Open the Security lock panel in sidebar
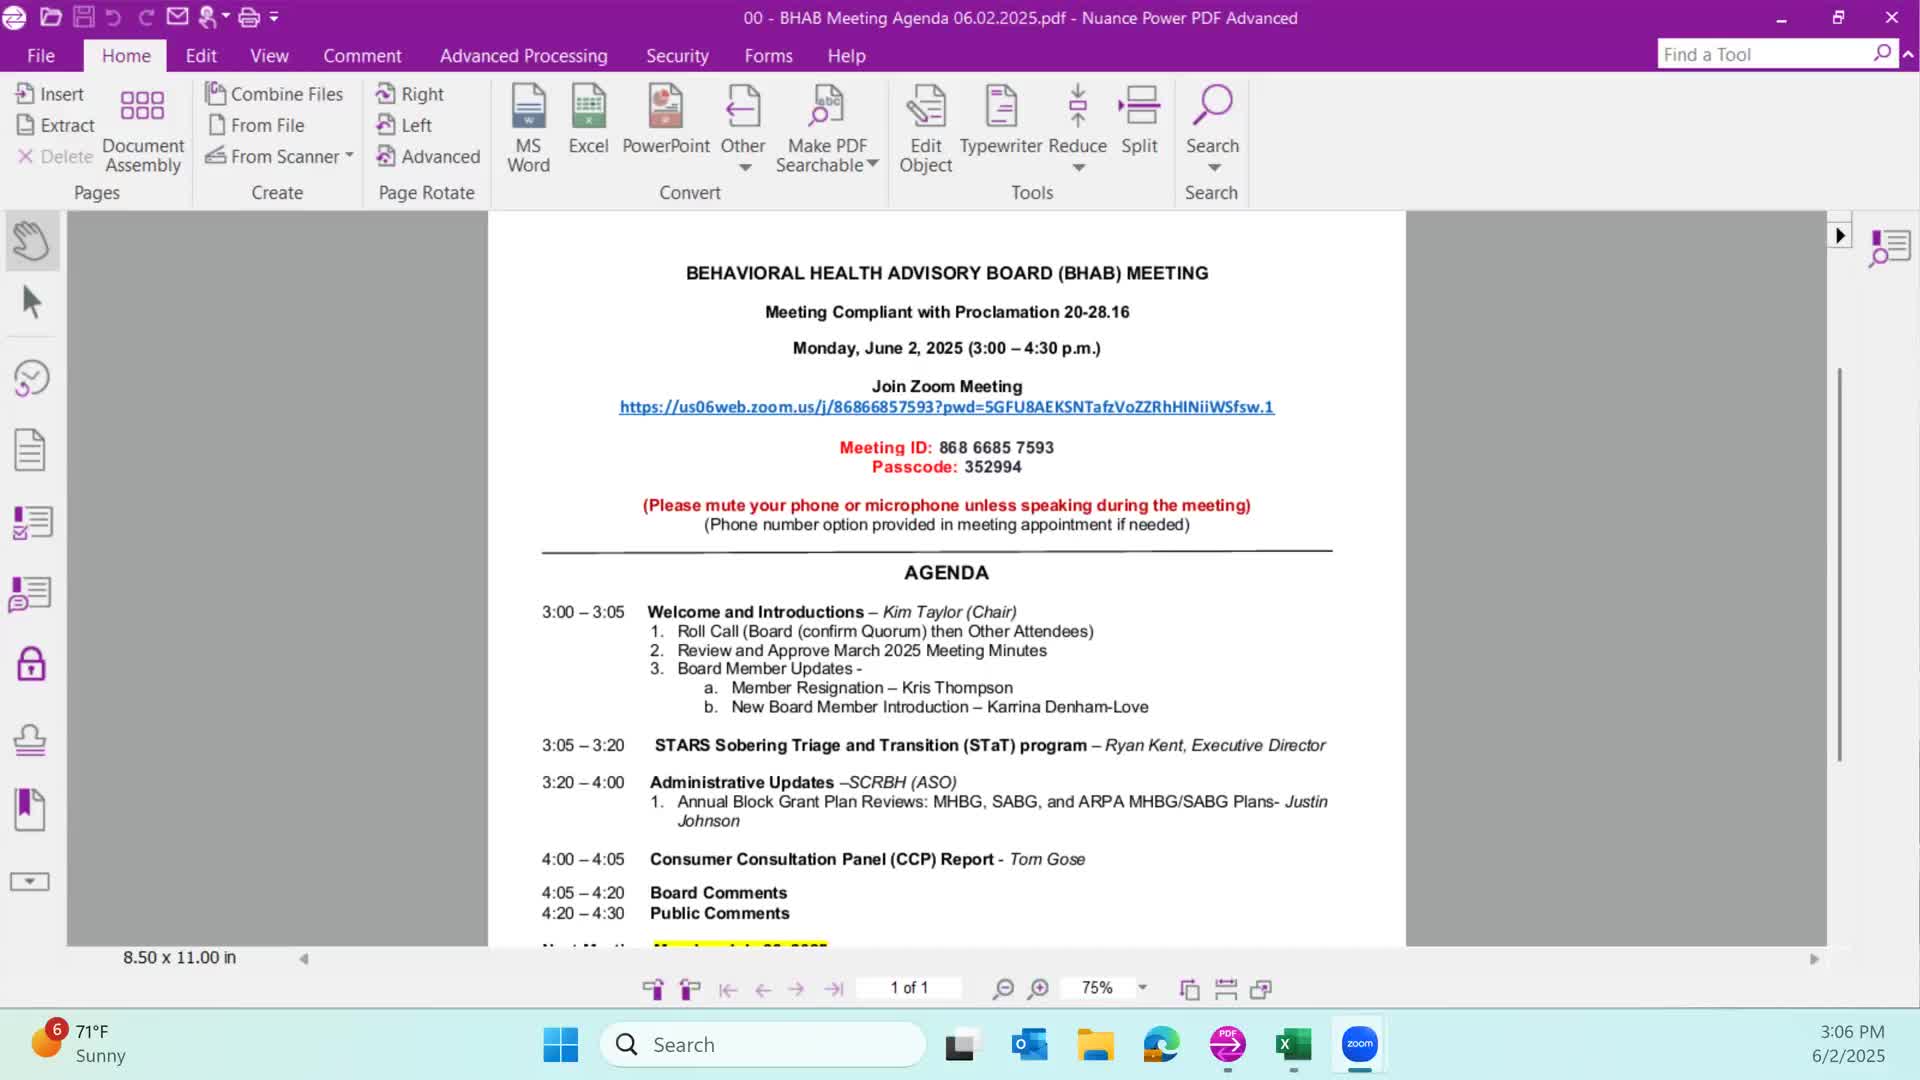This screenshot has height=1080, width=1920. [31, 664]
